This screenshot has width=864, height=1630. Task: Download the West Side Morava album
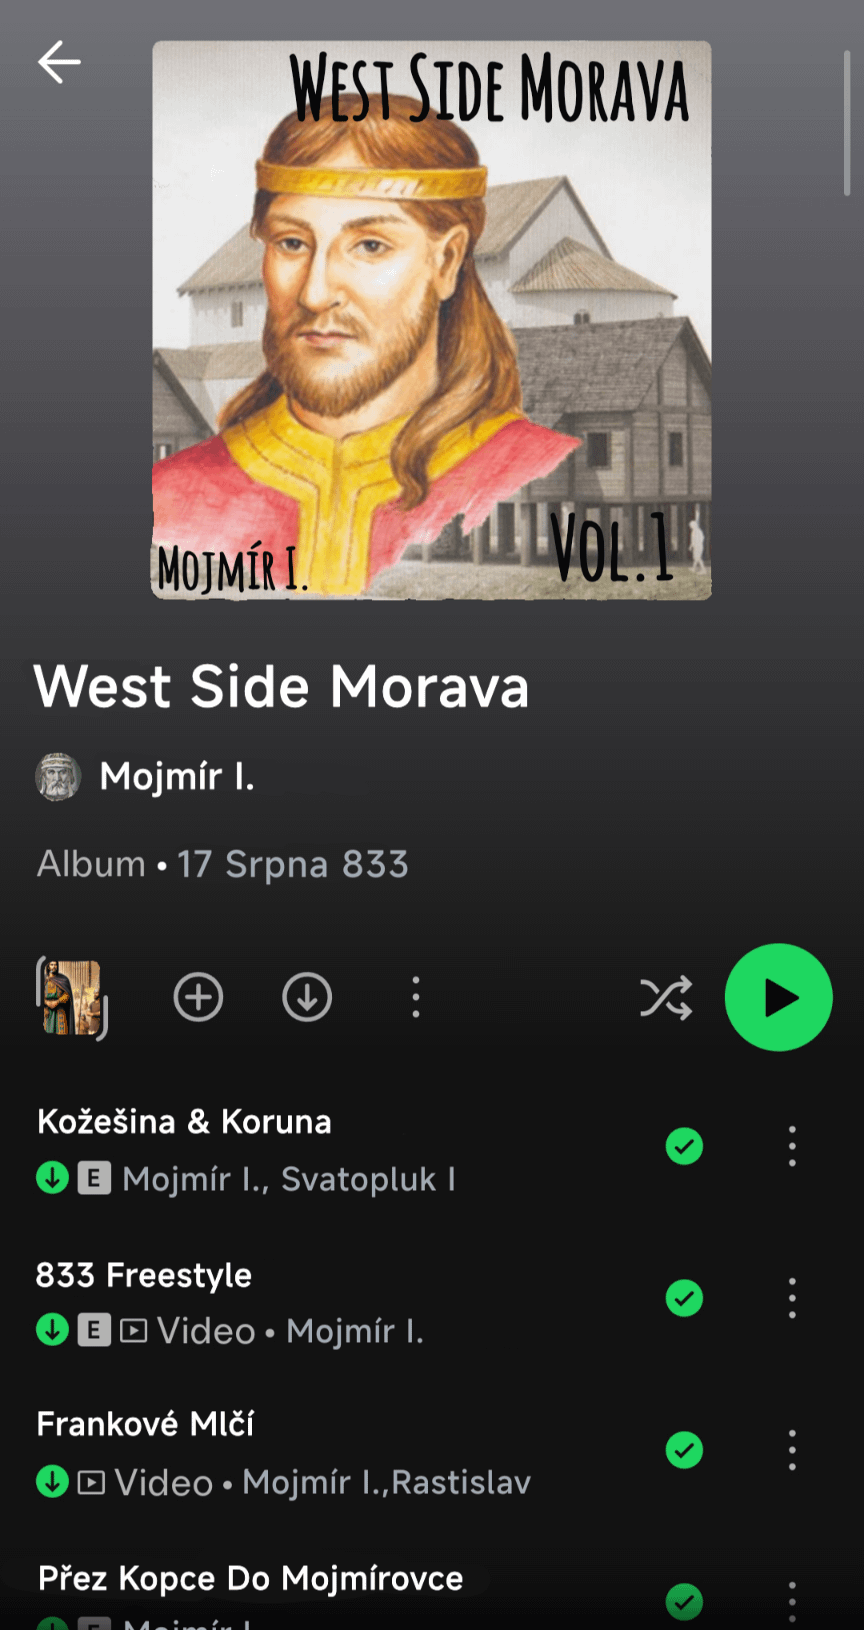point(307,997)
